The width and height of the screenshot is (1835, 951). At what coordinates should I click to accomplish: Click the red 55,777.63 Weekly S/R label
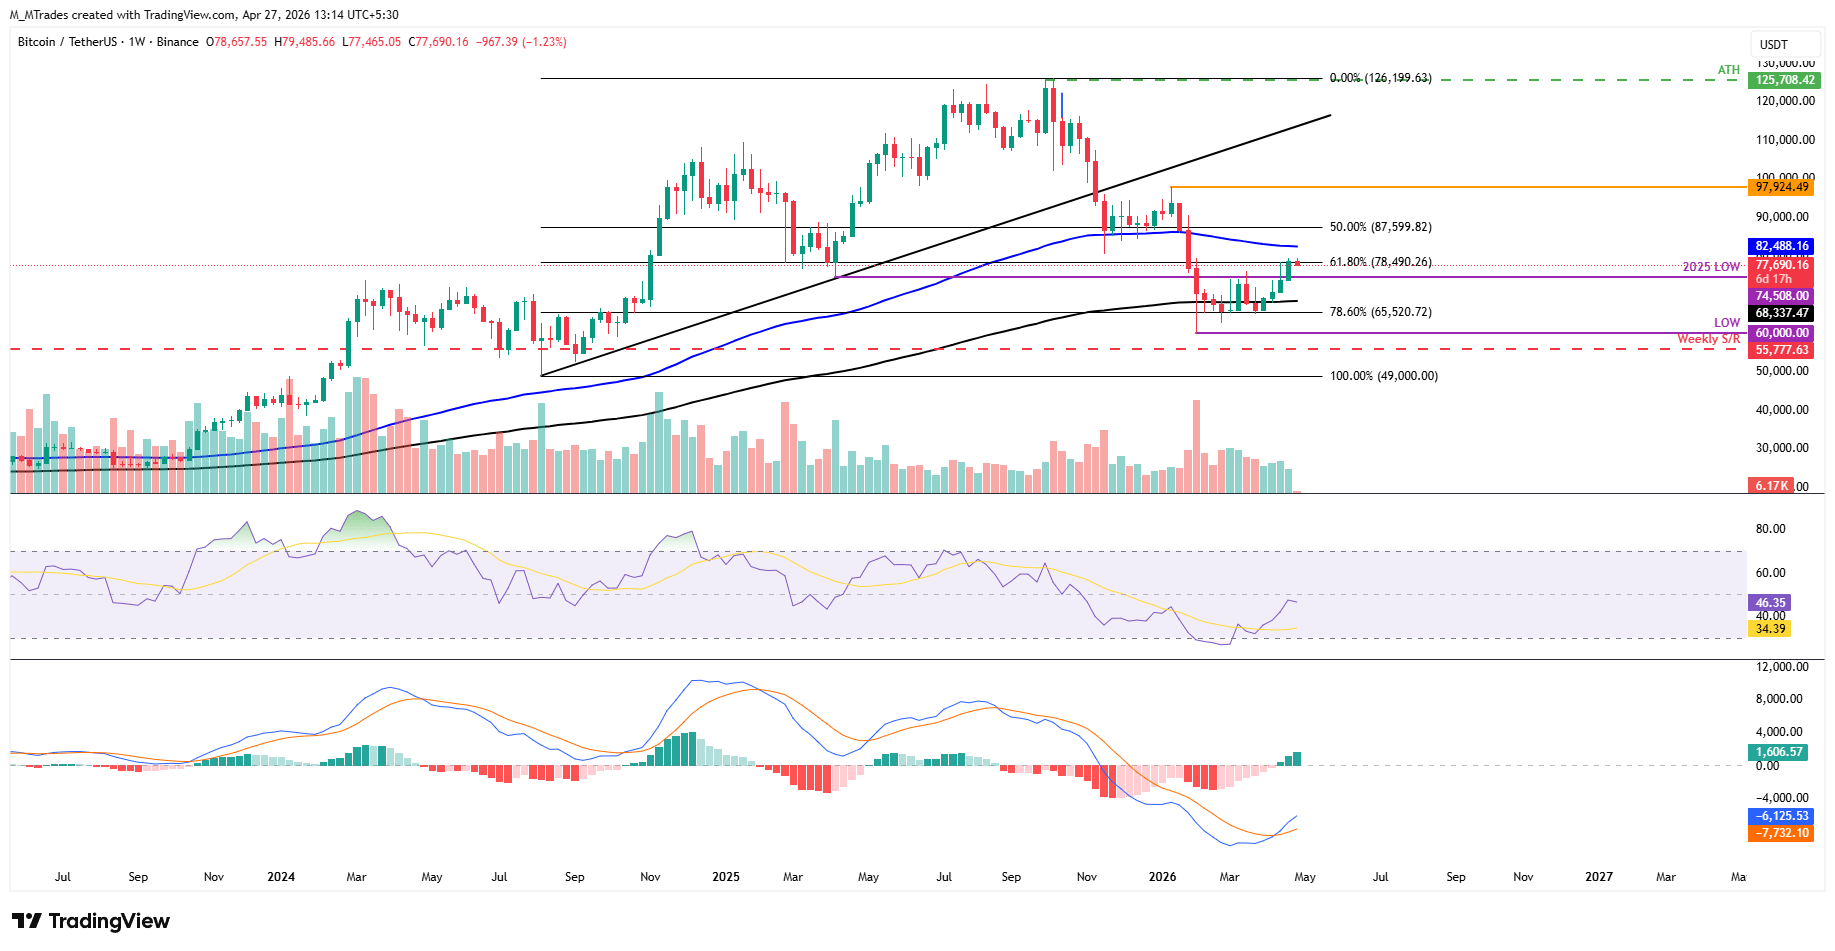pos(1781,350)
